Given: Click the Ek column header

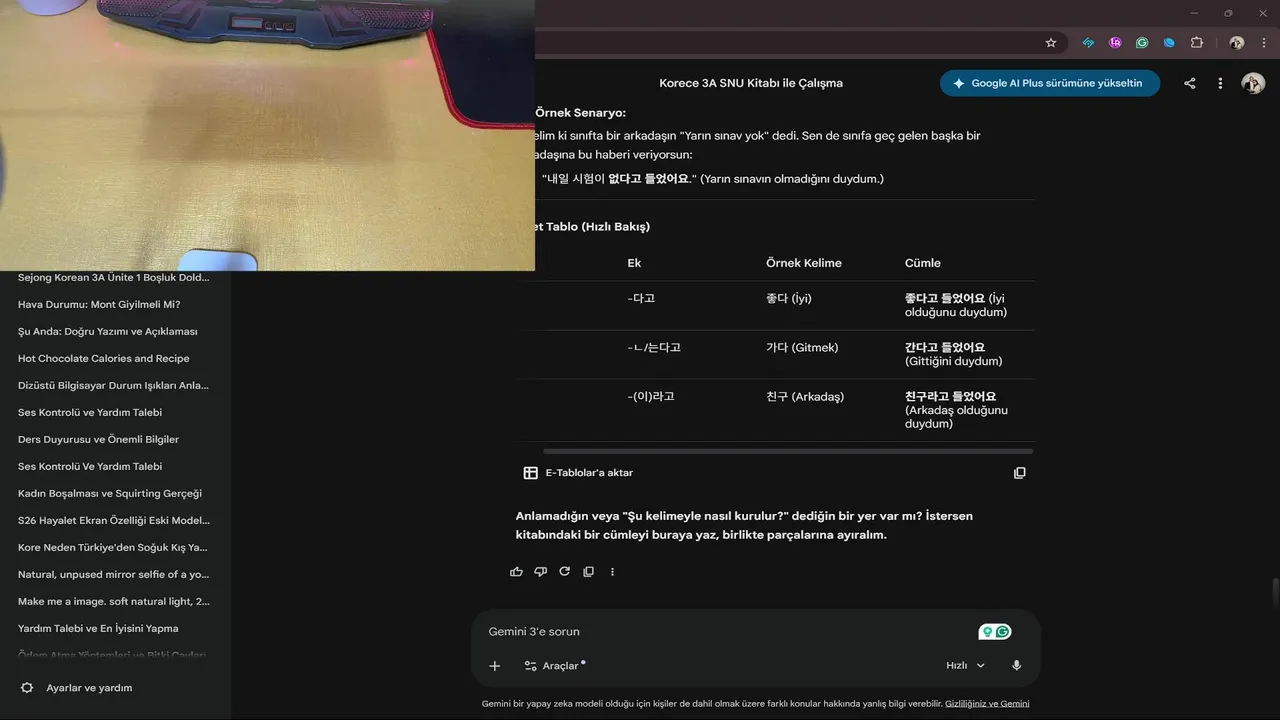Looking at the screenshot, I should coord(634,263).
